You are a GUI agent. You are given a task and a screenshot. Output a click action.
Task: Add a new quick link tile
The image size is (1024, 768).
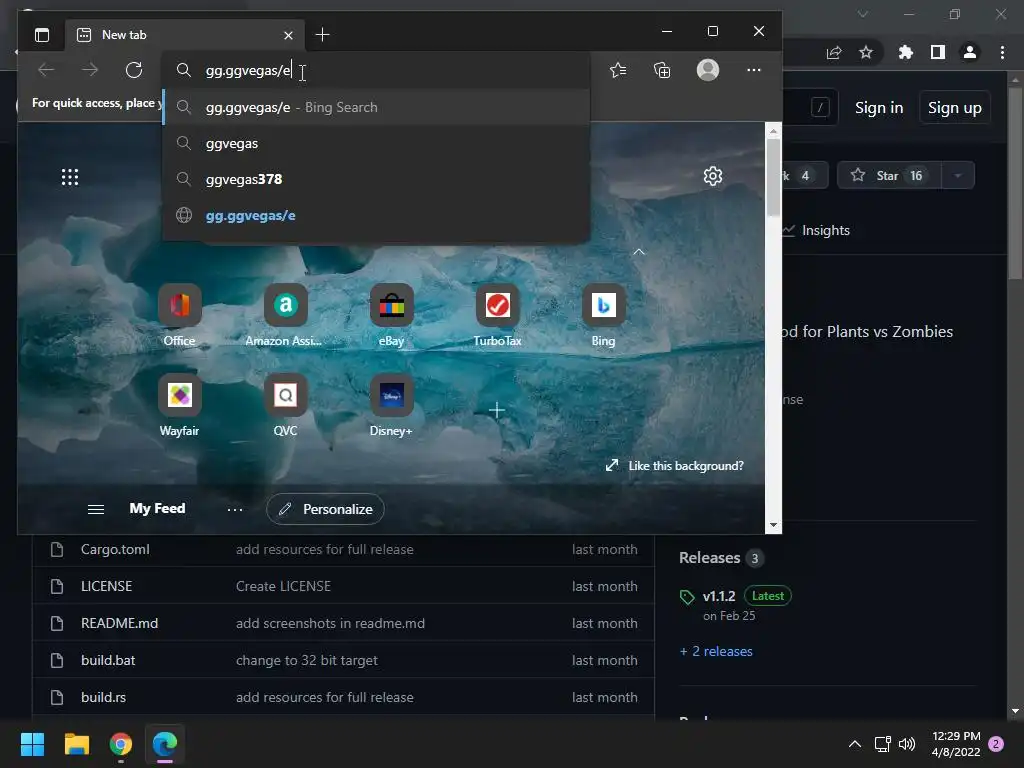(x=497, y=410)
